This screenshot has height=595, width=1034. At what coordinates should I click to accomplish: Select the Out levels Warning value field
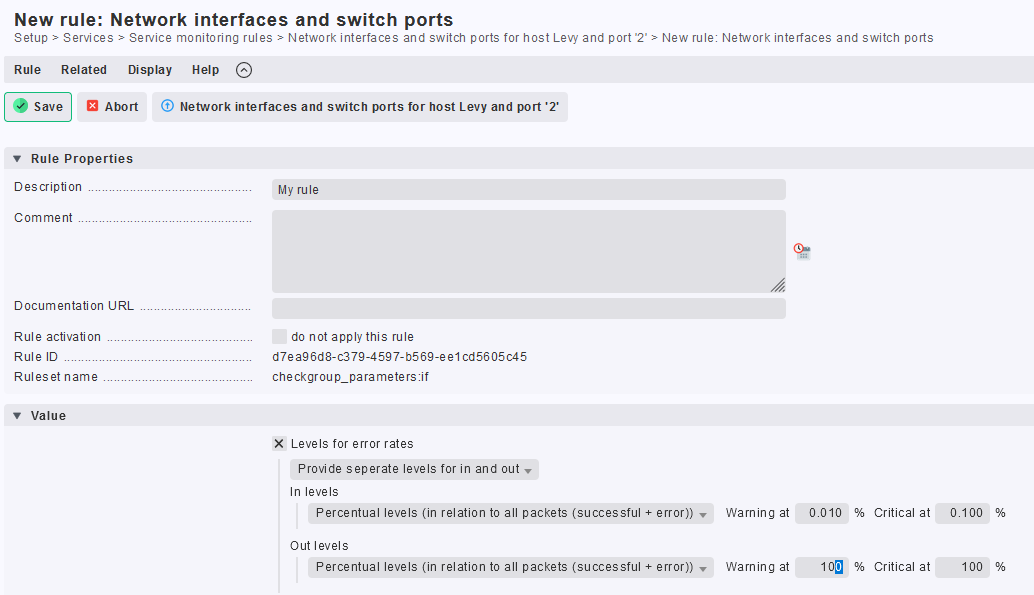coord(821,567)
